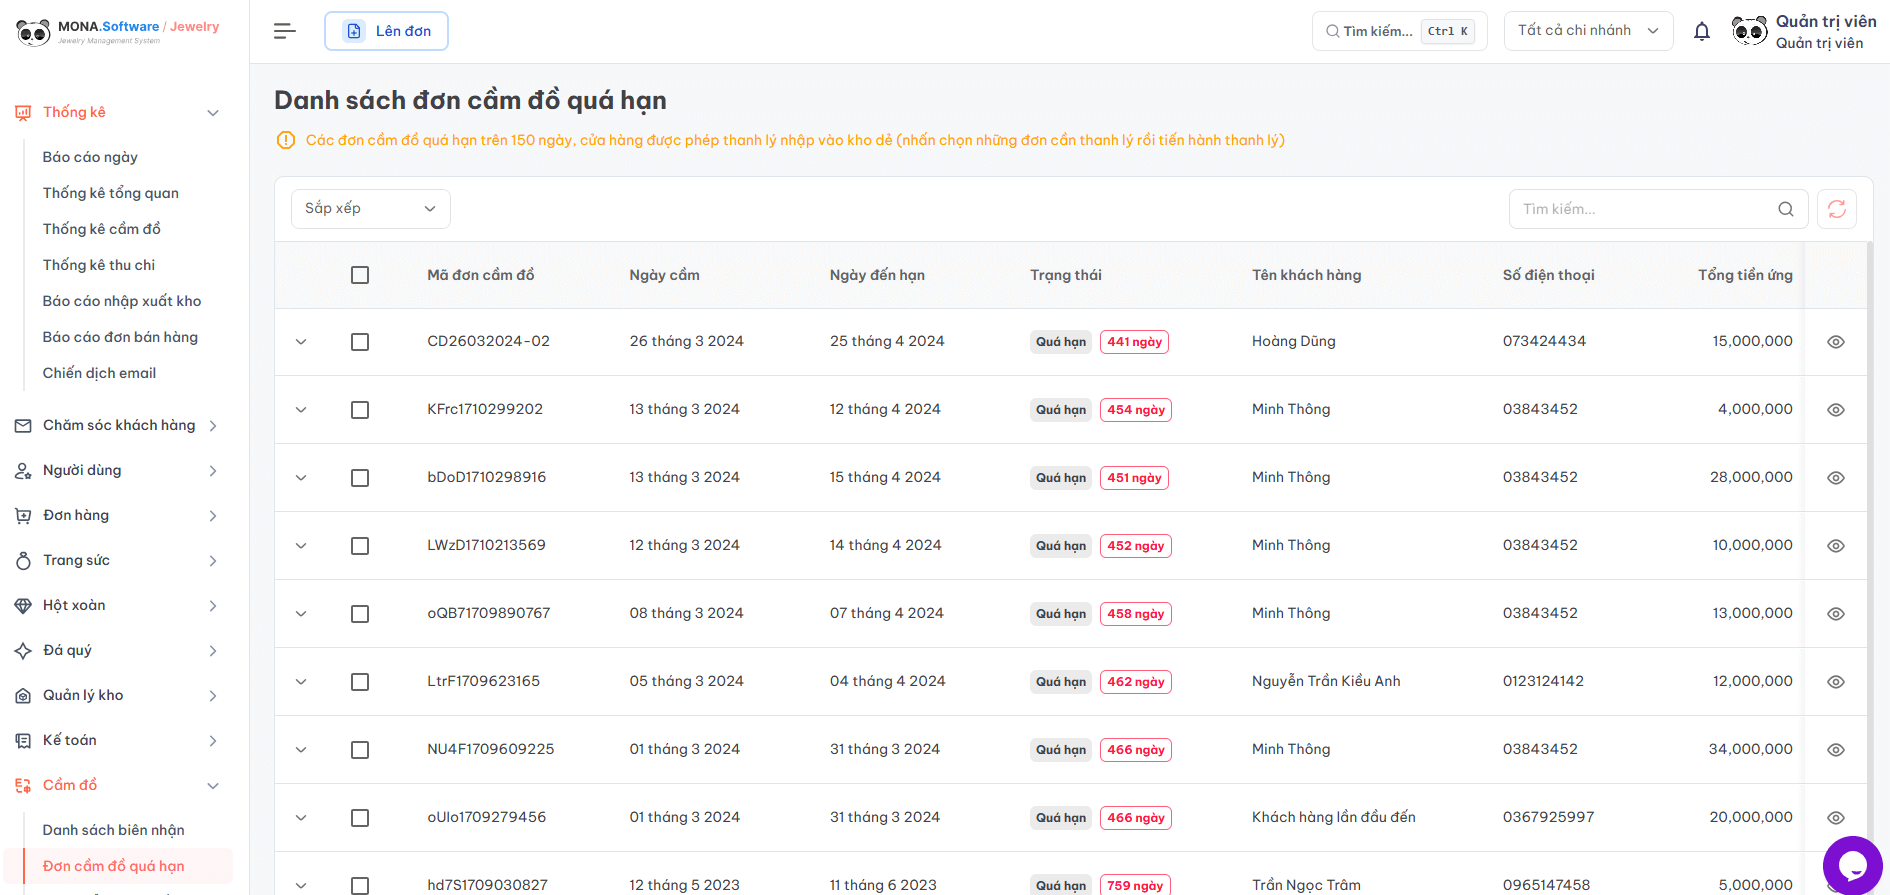This screenshot has width=1890, height=895.
Task: Check the box for order oUIo1709279456
Action: (360, 818)
